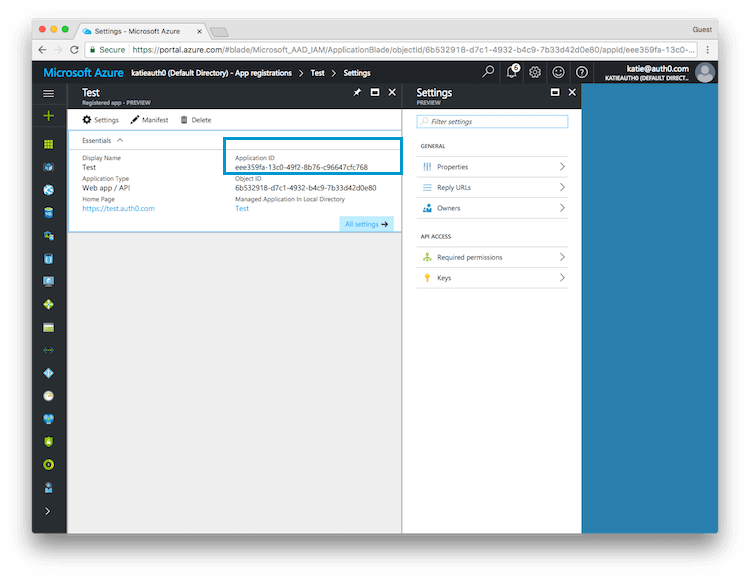Click the Microsoft Azure logo

pyautogui.click(x=83, y=73)
